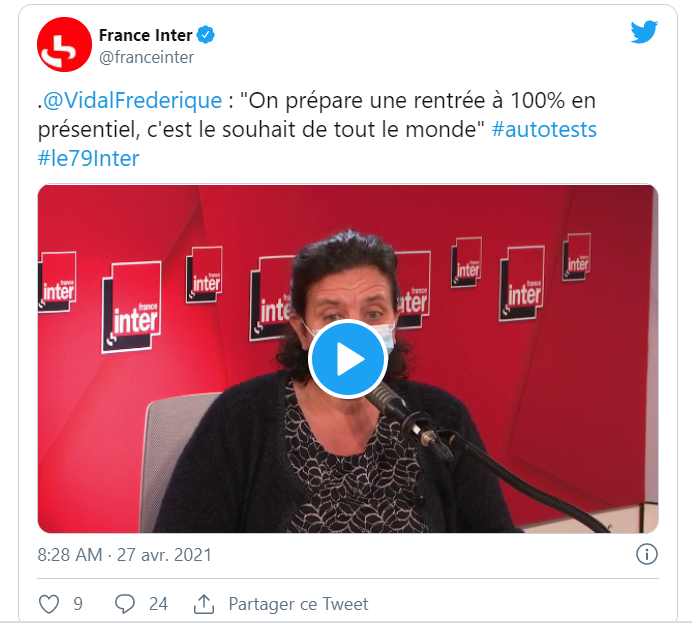Click the Twitter bird logo

[644, 32]
